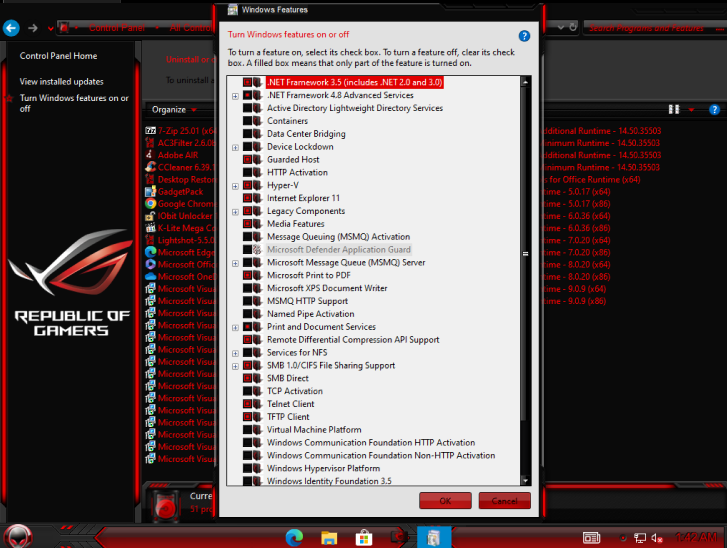Toggle the Guarded Host checkbox

248,159
